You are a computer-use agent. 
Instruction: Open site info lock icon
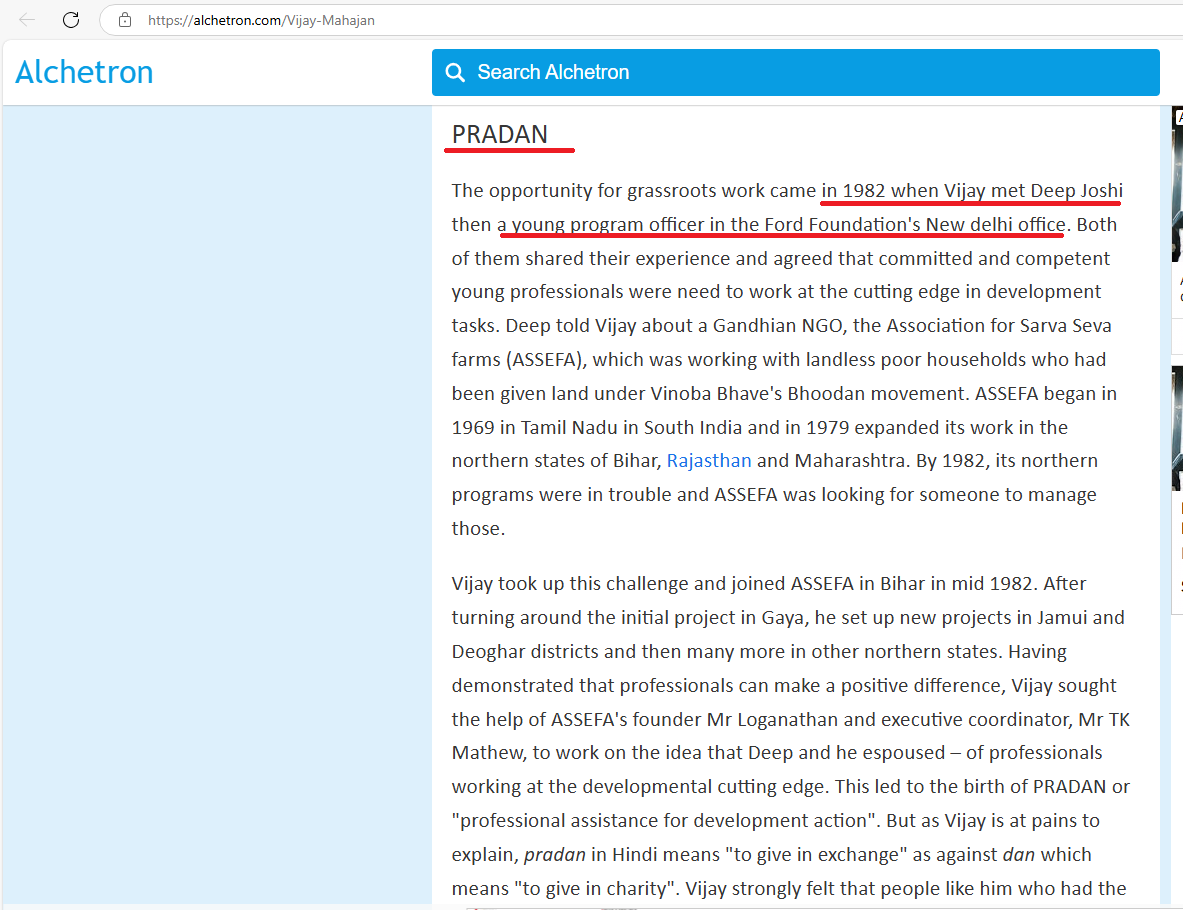click(x=125, y=20)
